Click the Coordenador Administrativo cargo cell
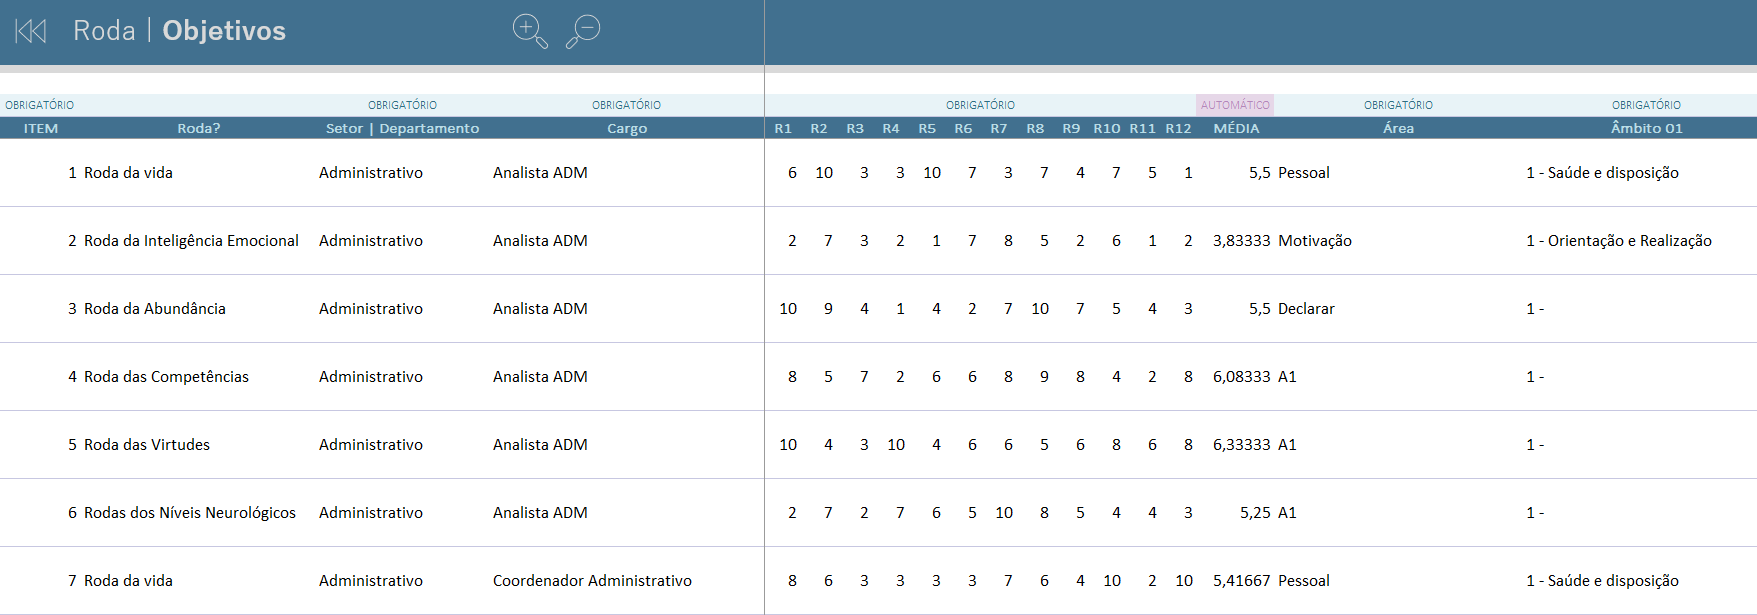 592,581
